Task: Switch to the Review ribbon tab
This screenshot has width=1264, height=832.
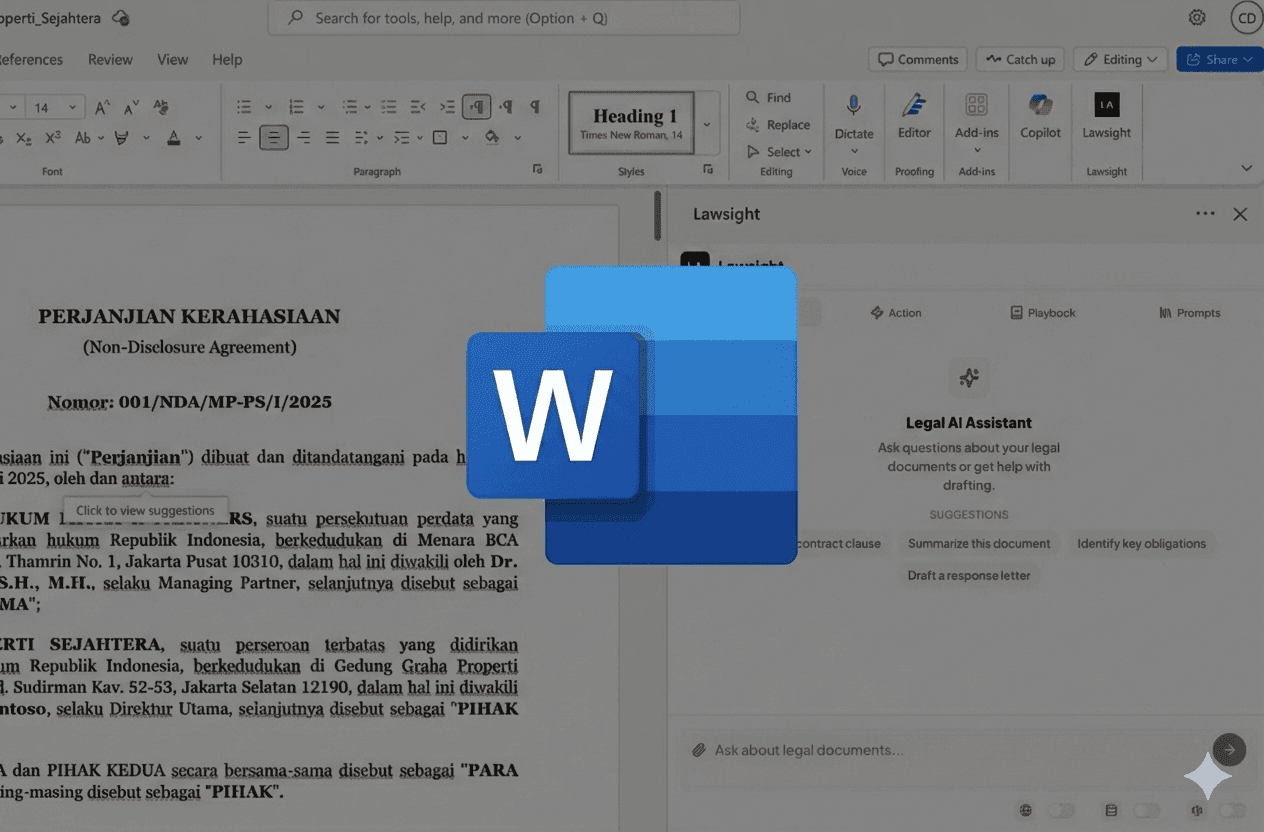Action: pyautogui.click(x=110, y=59)
